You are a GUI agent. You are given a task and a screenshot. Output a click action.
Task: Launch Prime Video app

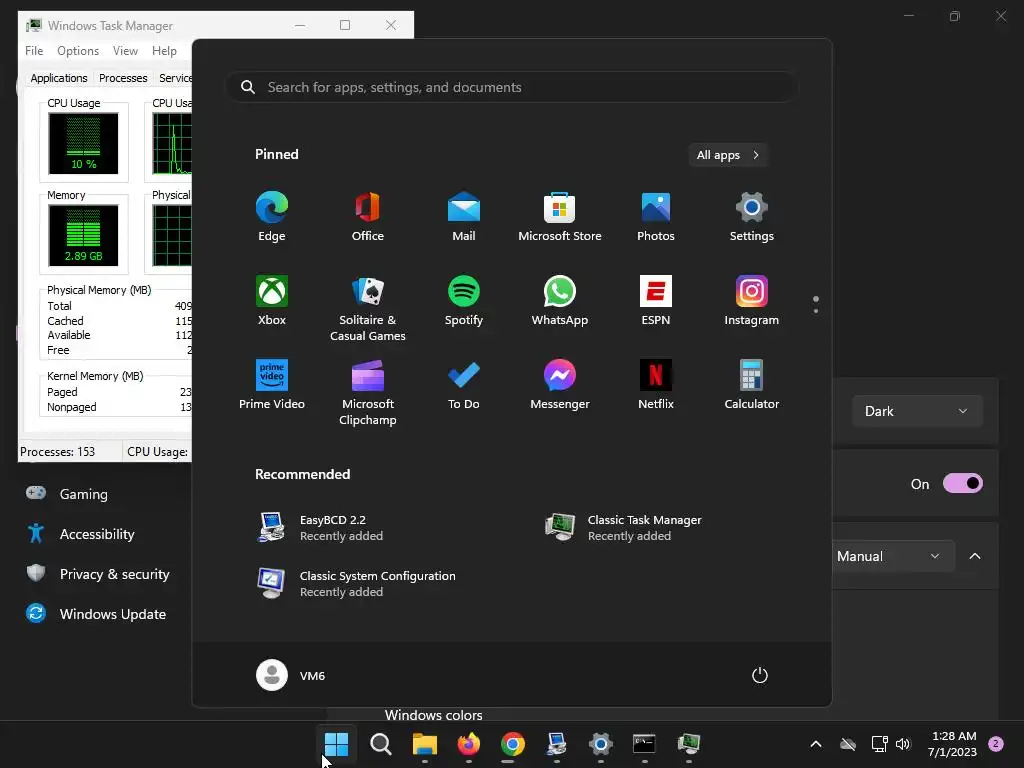click(272, 385)
